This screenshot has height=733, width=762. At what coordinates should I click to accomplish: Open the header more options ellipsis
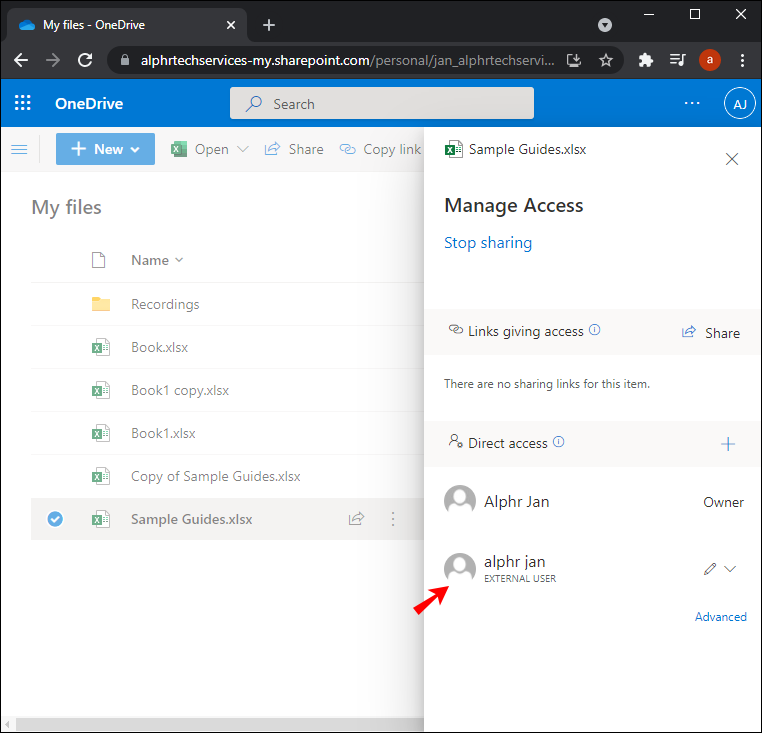(x=692, y=103)
